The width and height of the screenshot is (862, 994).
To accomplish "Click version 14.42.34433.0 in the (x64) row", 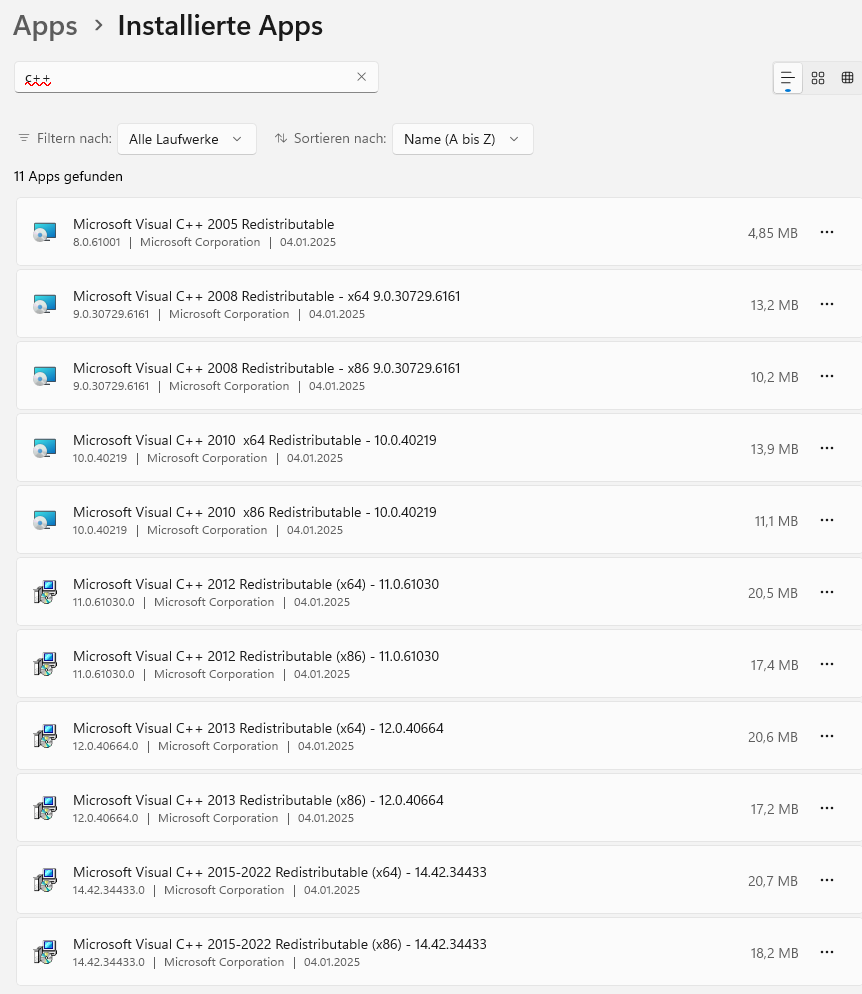I will (108, 890).
